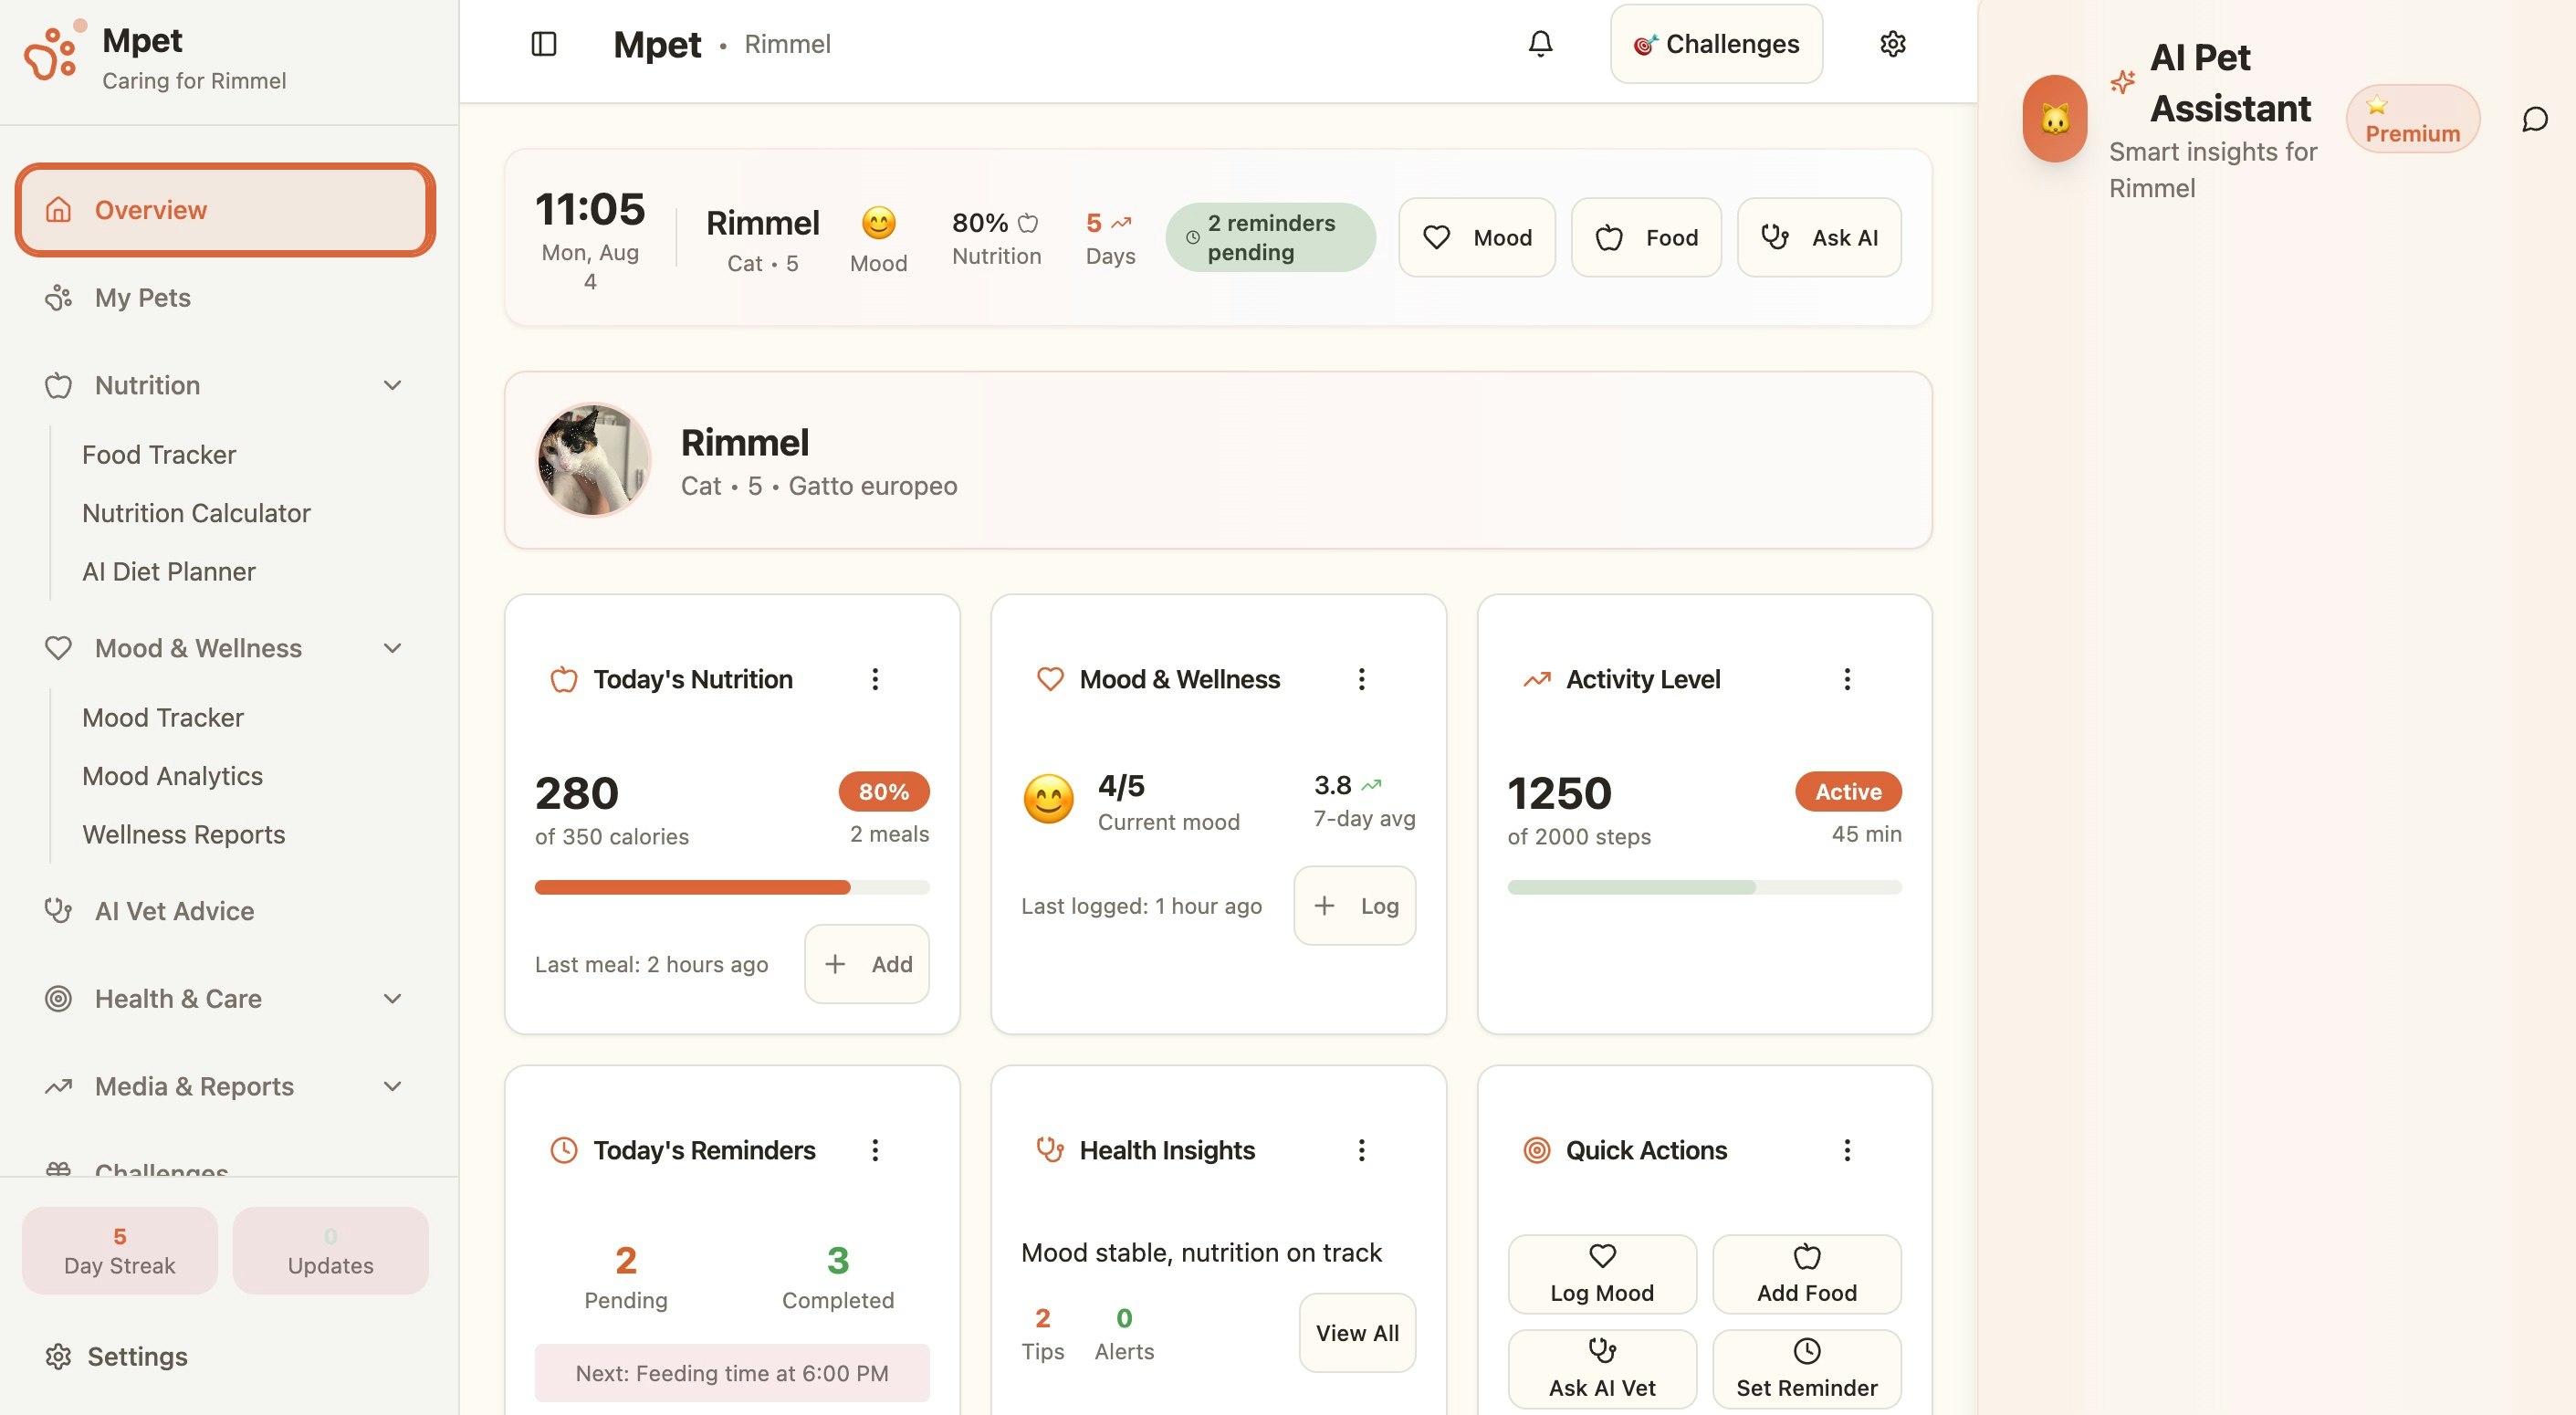This screenshot has width=2576, height=1415.
Task: Click the Set Reminder quick action
Action: 1806,1368
